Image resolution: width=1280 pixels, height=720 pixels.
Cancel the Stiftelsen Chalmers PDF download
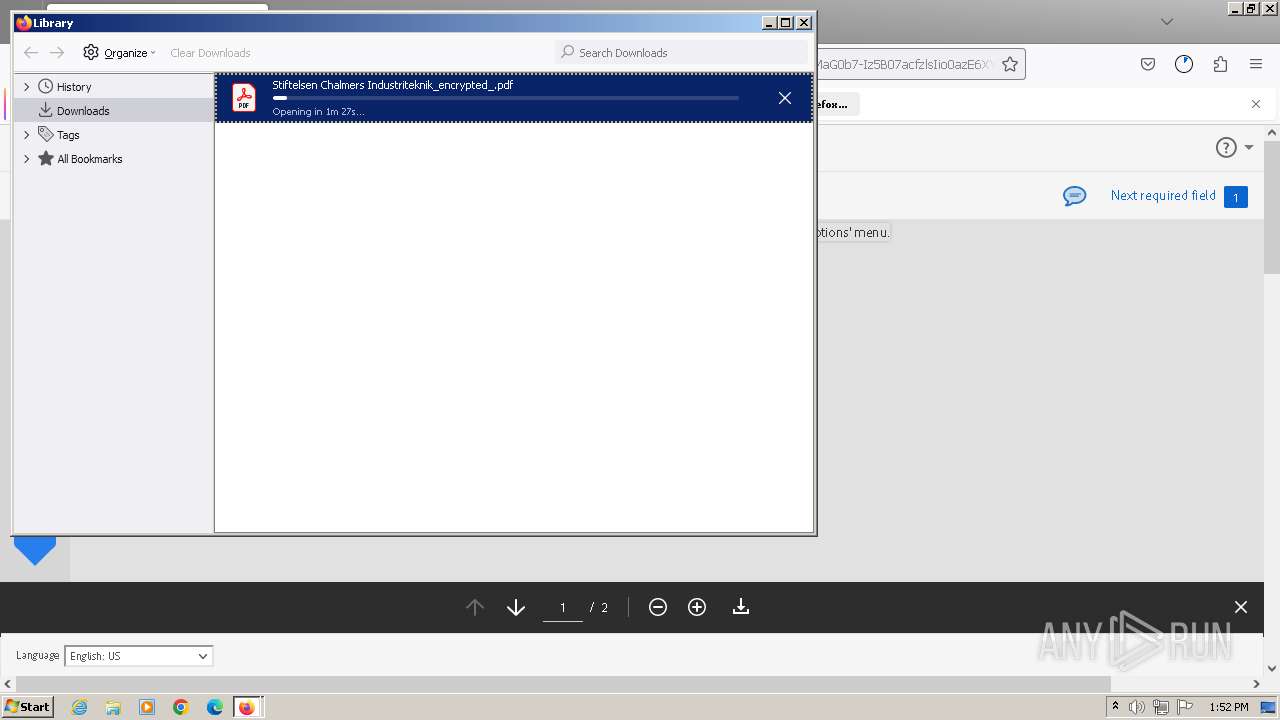point(785,98)
